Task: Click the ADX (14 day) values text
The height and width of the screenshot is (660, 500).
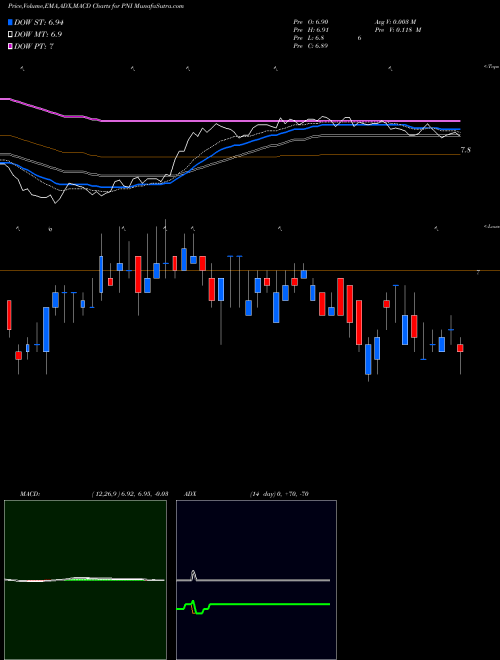Action: [x=279, y=494]
